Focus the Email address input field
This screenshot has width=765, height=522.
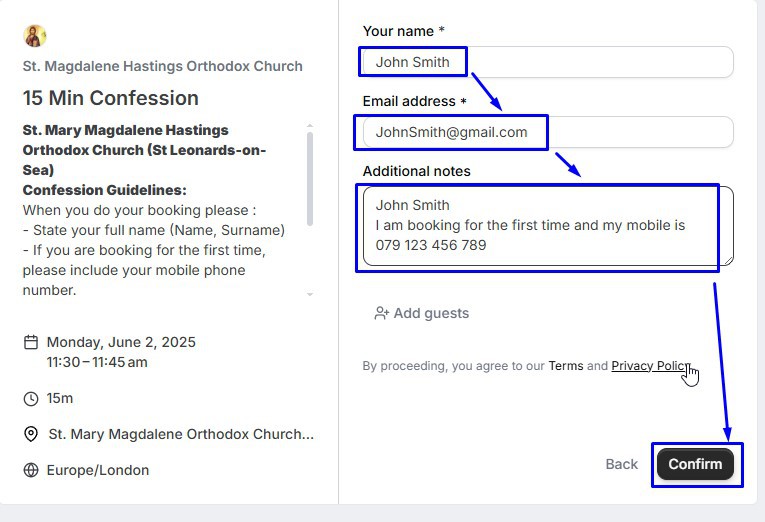point(547,132)
